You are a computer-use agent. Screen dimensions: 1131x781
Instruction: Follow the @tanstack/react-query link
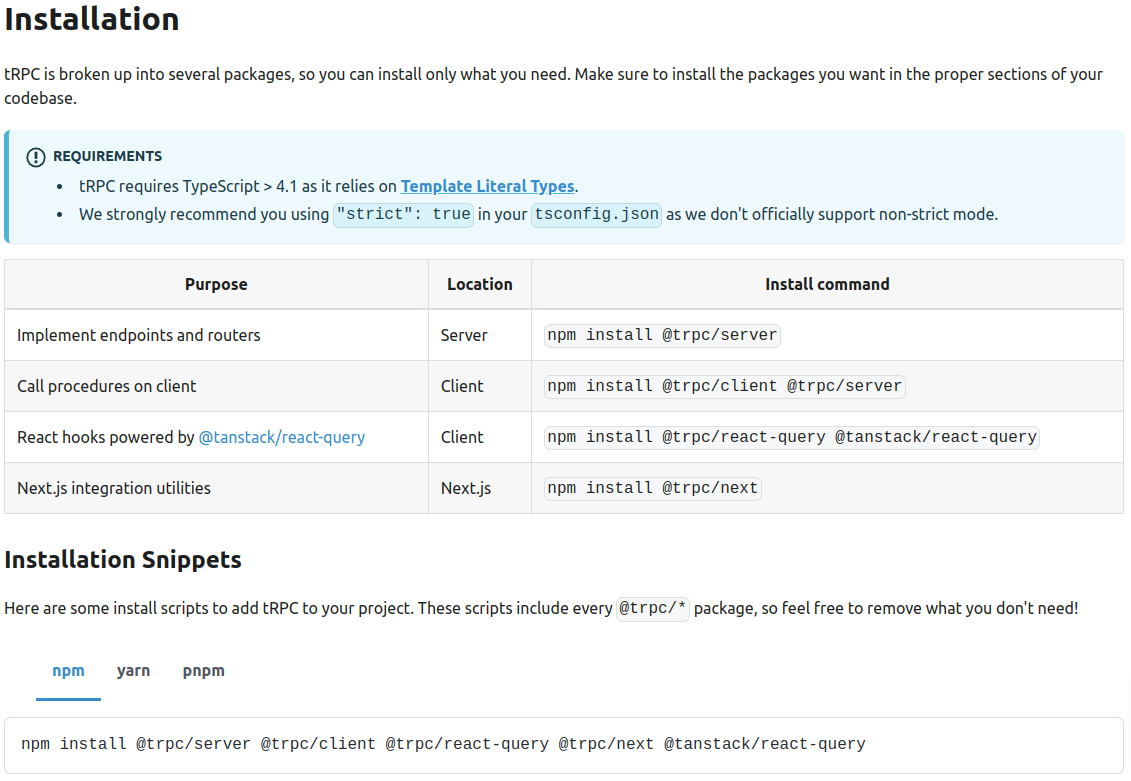282,437
